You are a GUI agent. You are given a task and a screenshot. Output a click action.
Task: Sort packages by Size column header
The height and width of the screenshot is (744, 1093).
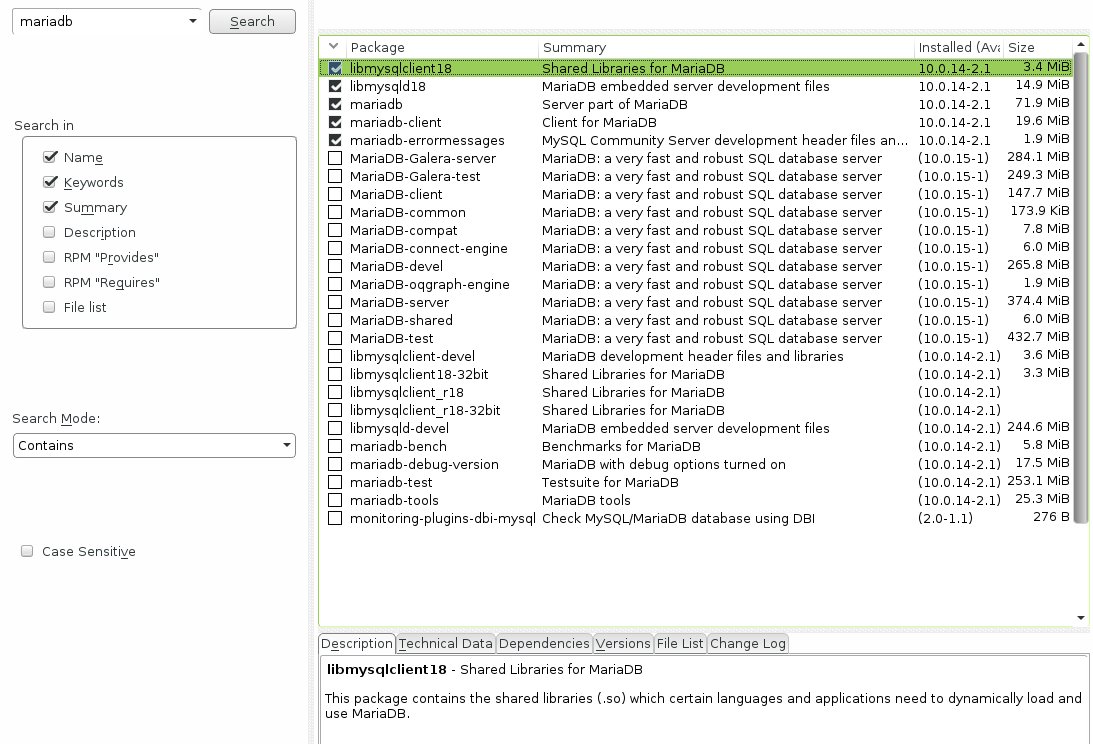pyautogui.click(x=1035, y=47)
